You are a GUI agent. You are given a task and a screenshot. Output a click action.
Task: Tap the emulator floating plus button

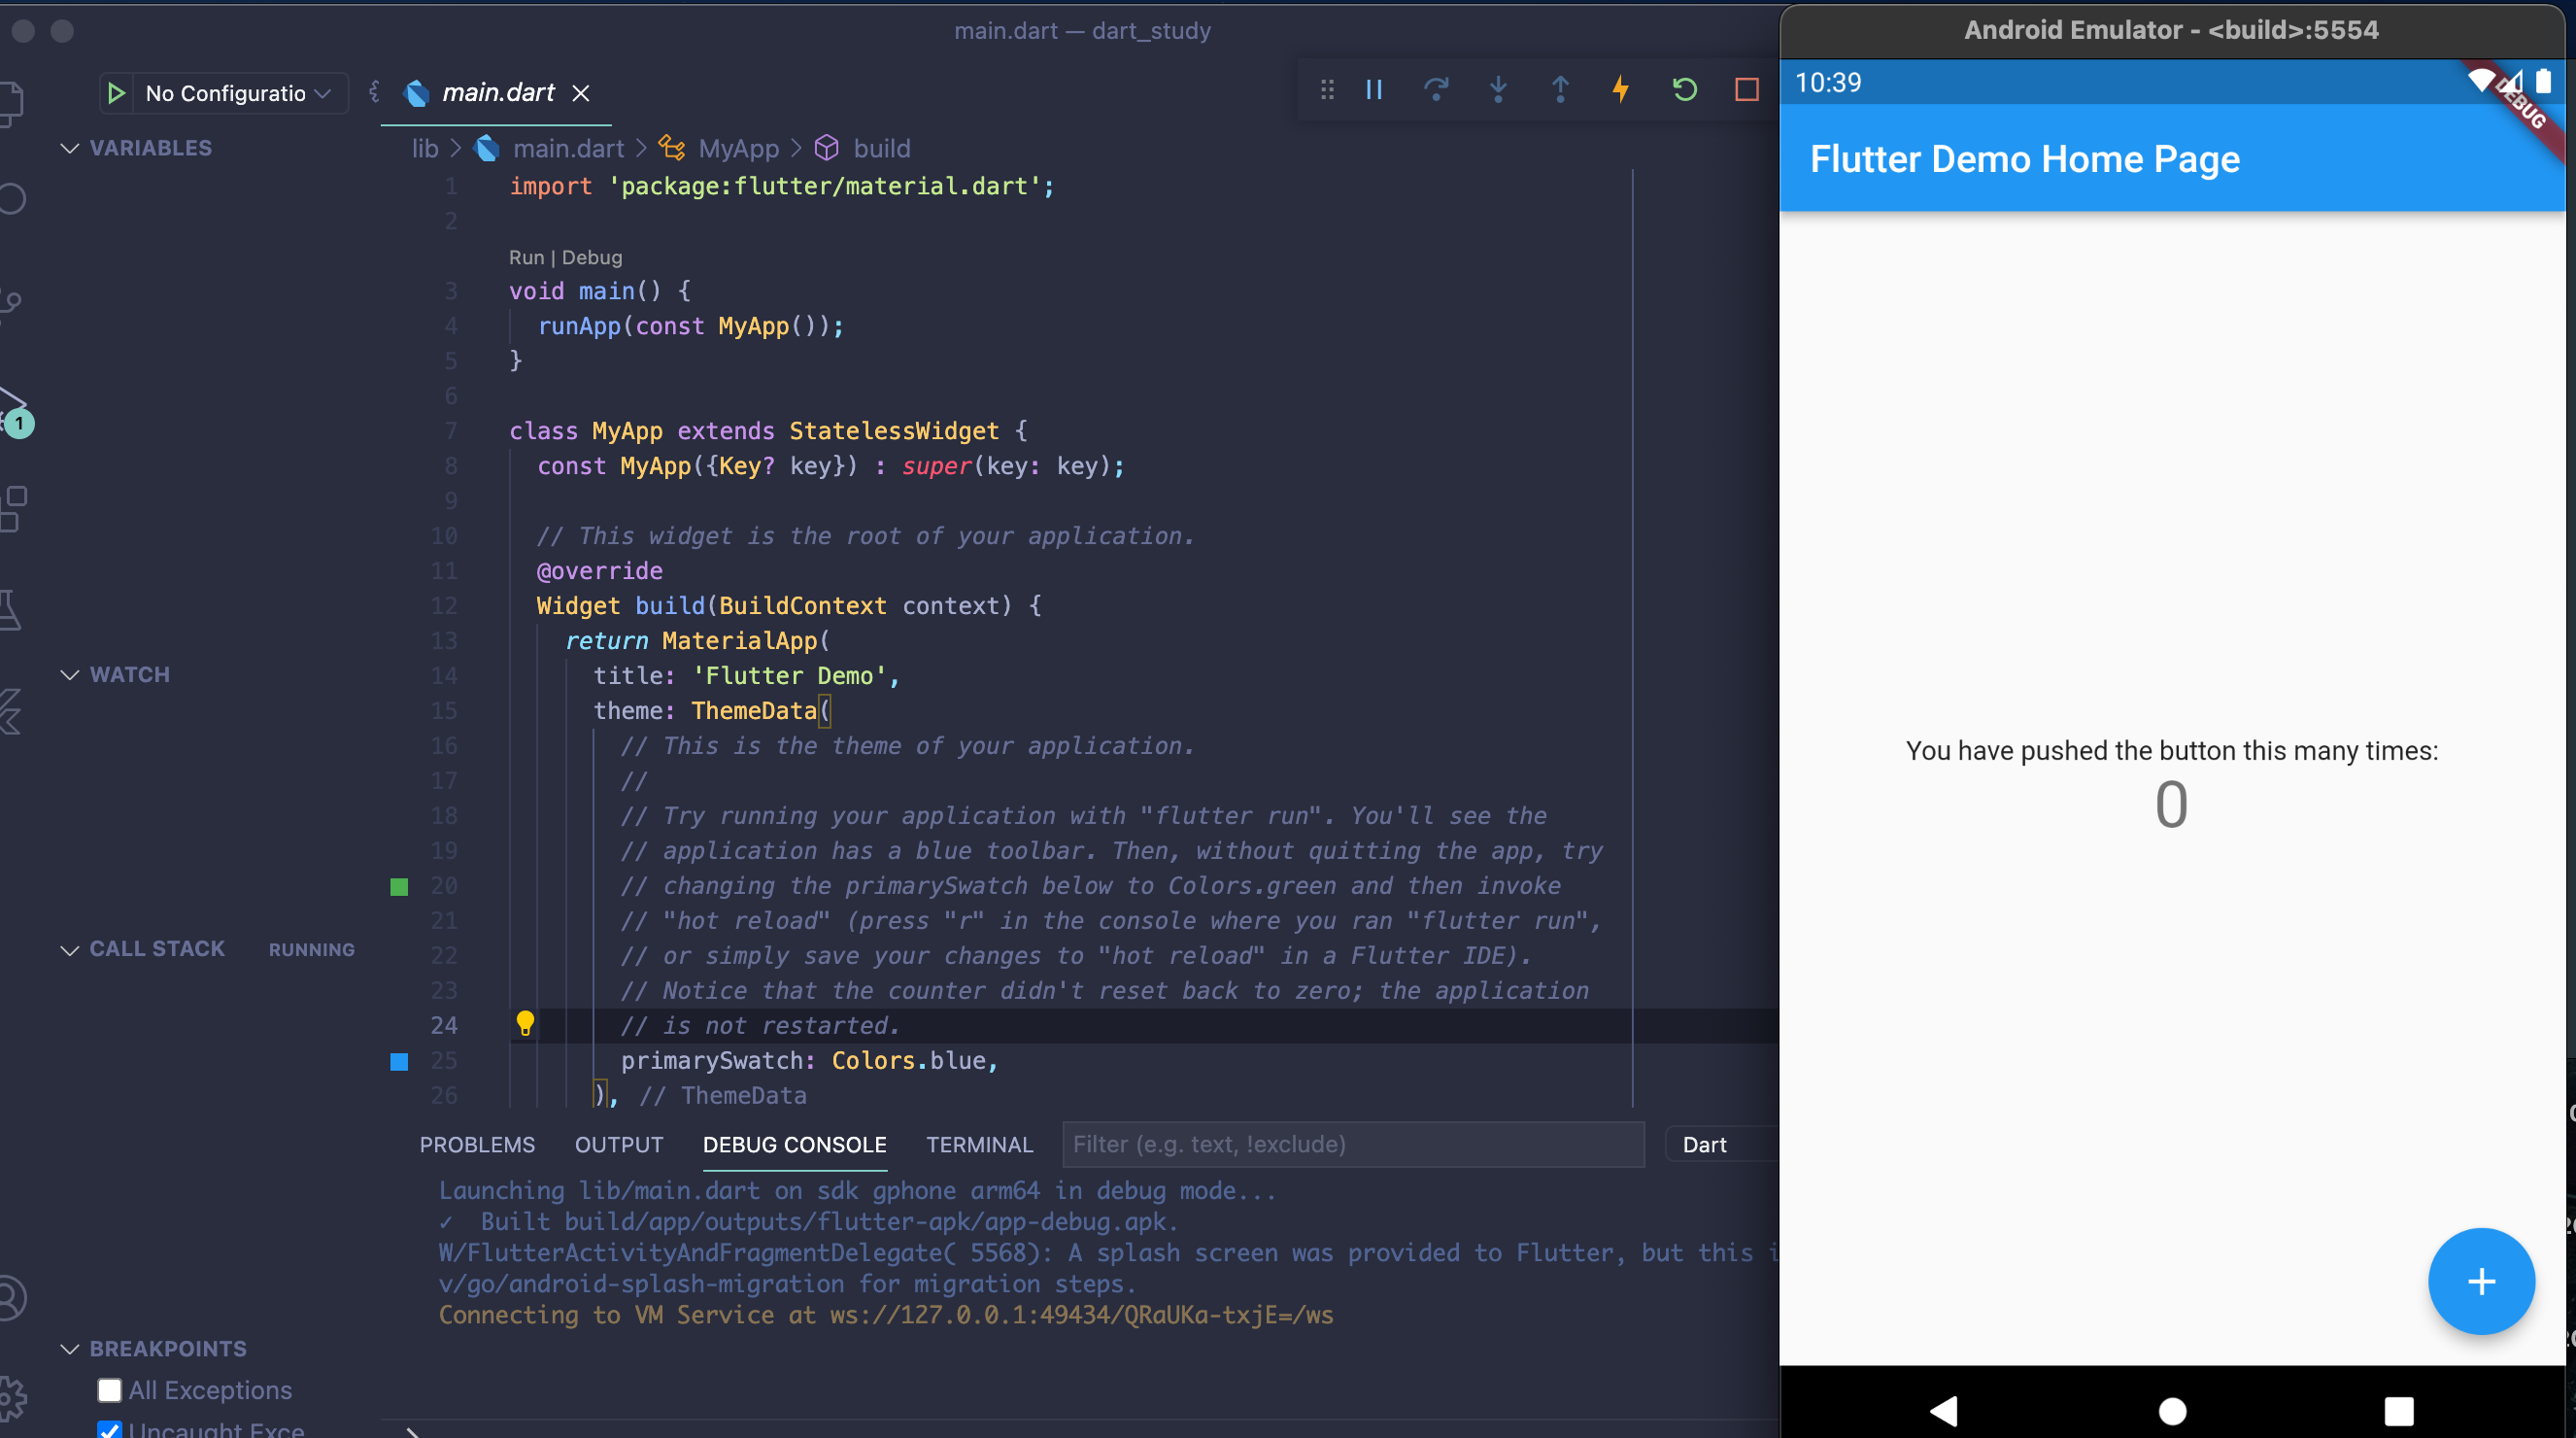2481,1281
